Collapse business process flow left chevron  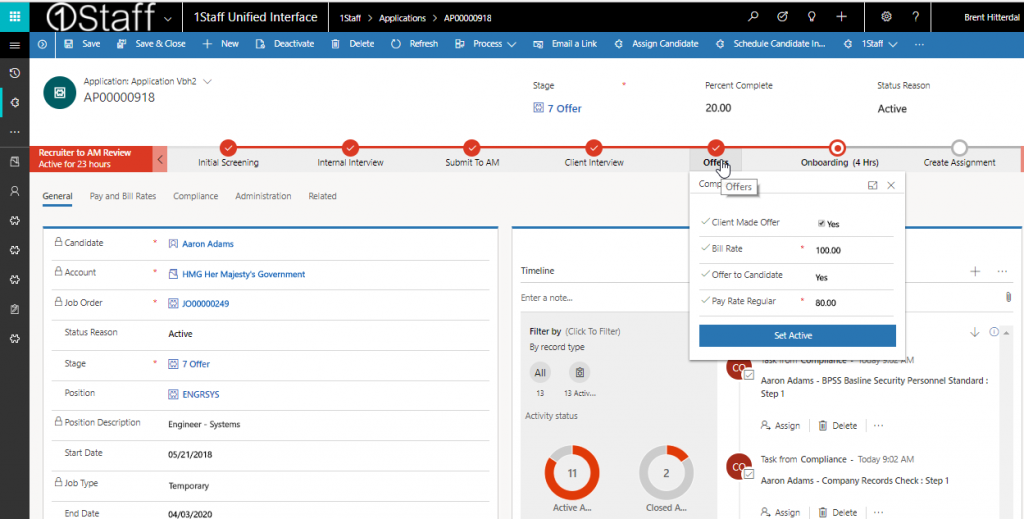(160, 159)
